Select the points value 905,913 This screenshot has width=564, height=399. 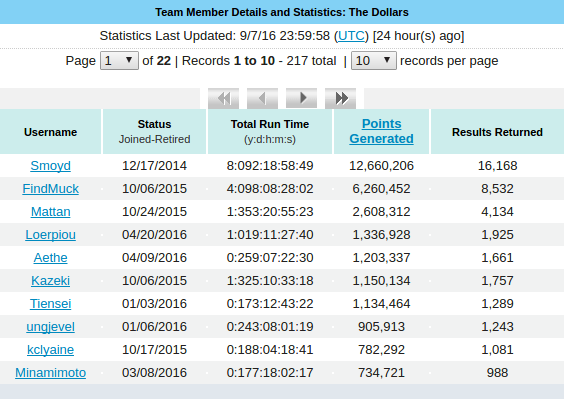(x=381, y=327)
